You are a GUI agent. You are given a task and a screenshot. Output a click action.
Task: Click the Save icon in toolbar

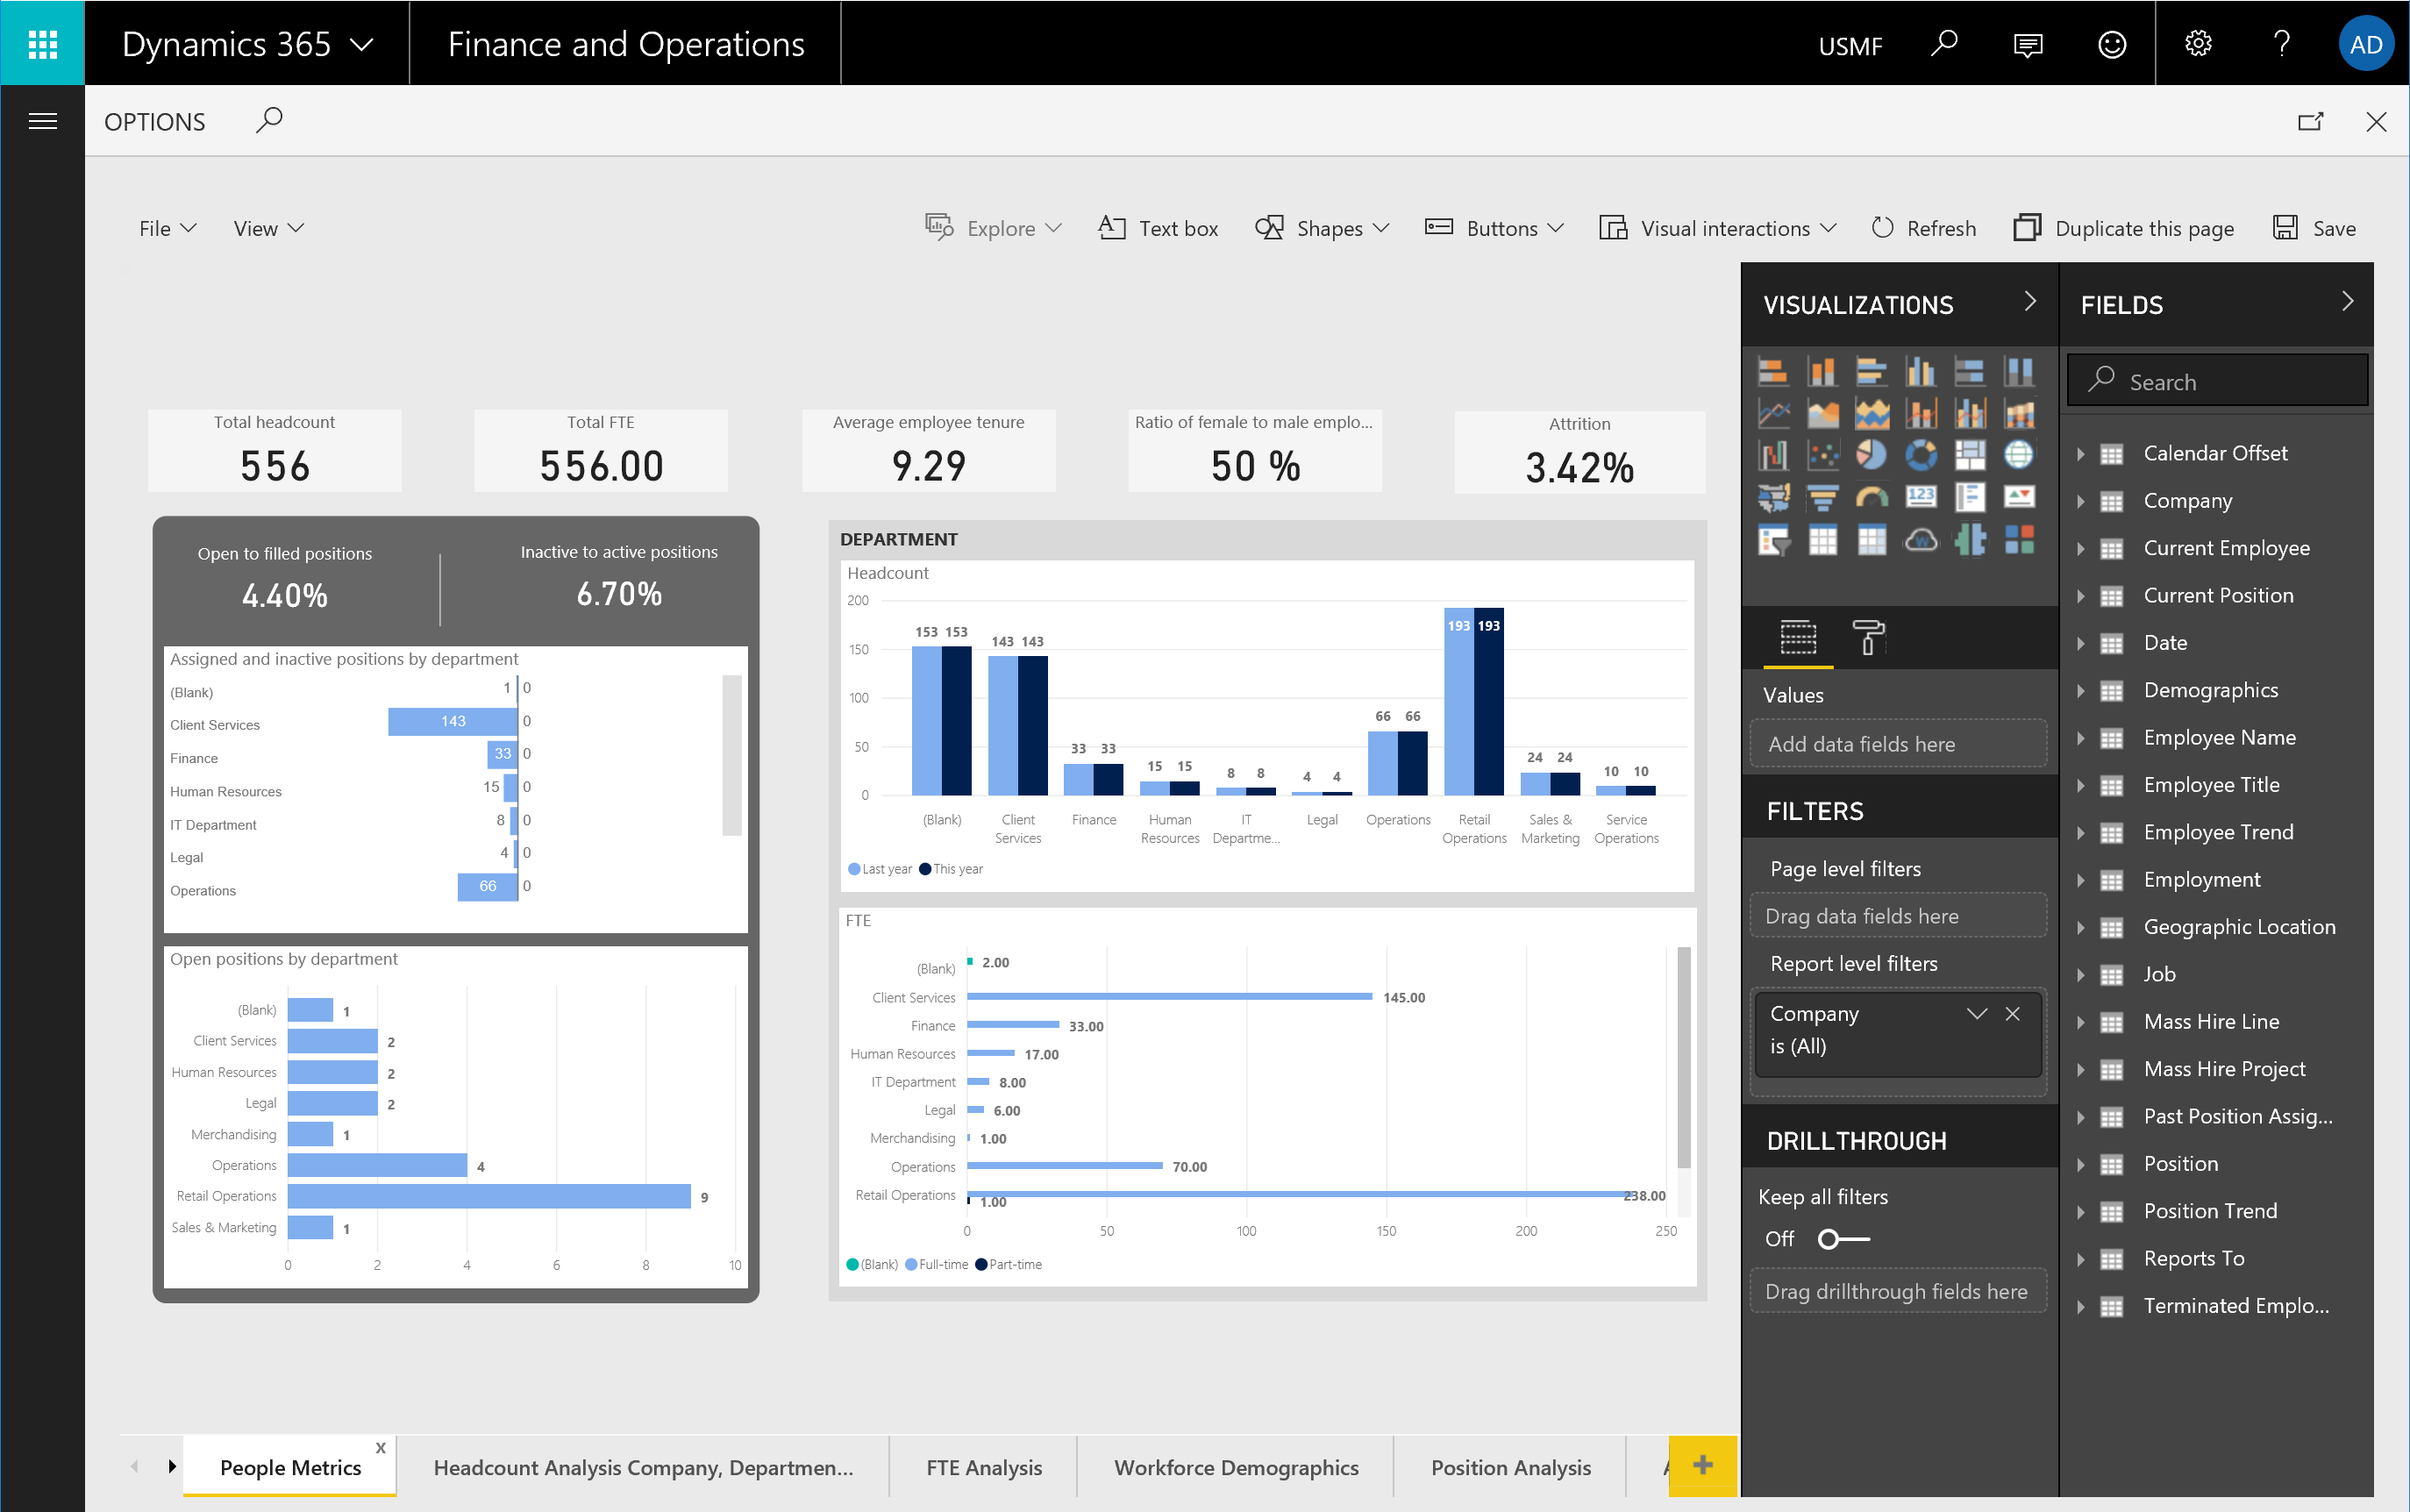click(2285, 228)
